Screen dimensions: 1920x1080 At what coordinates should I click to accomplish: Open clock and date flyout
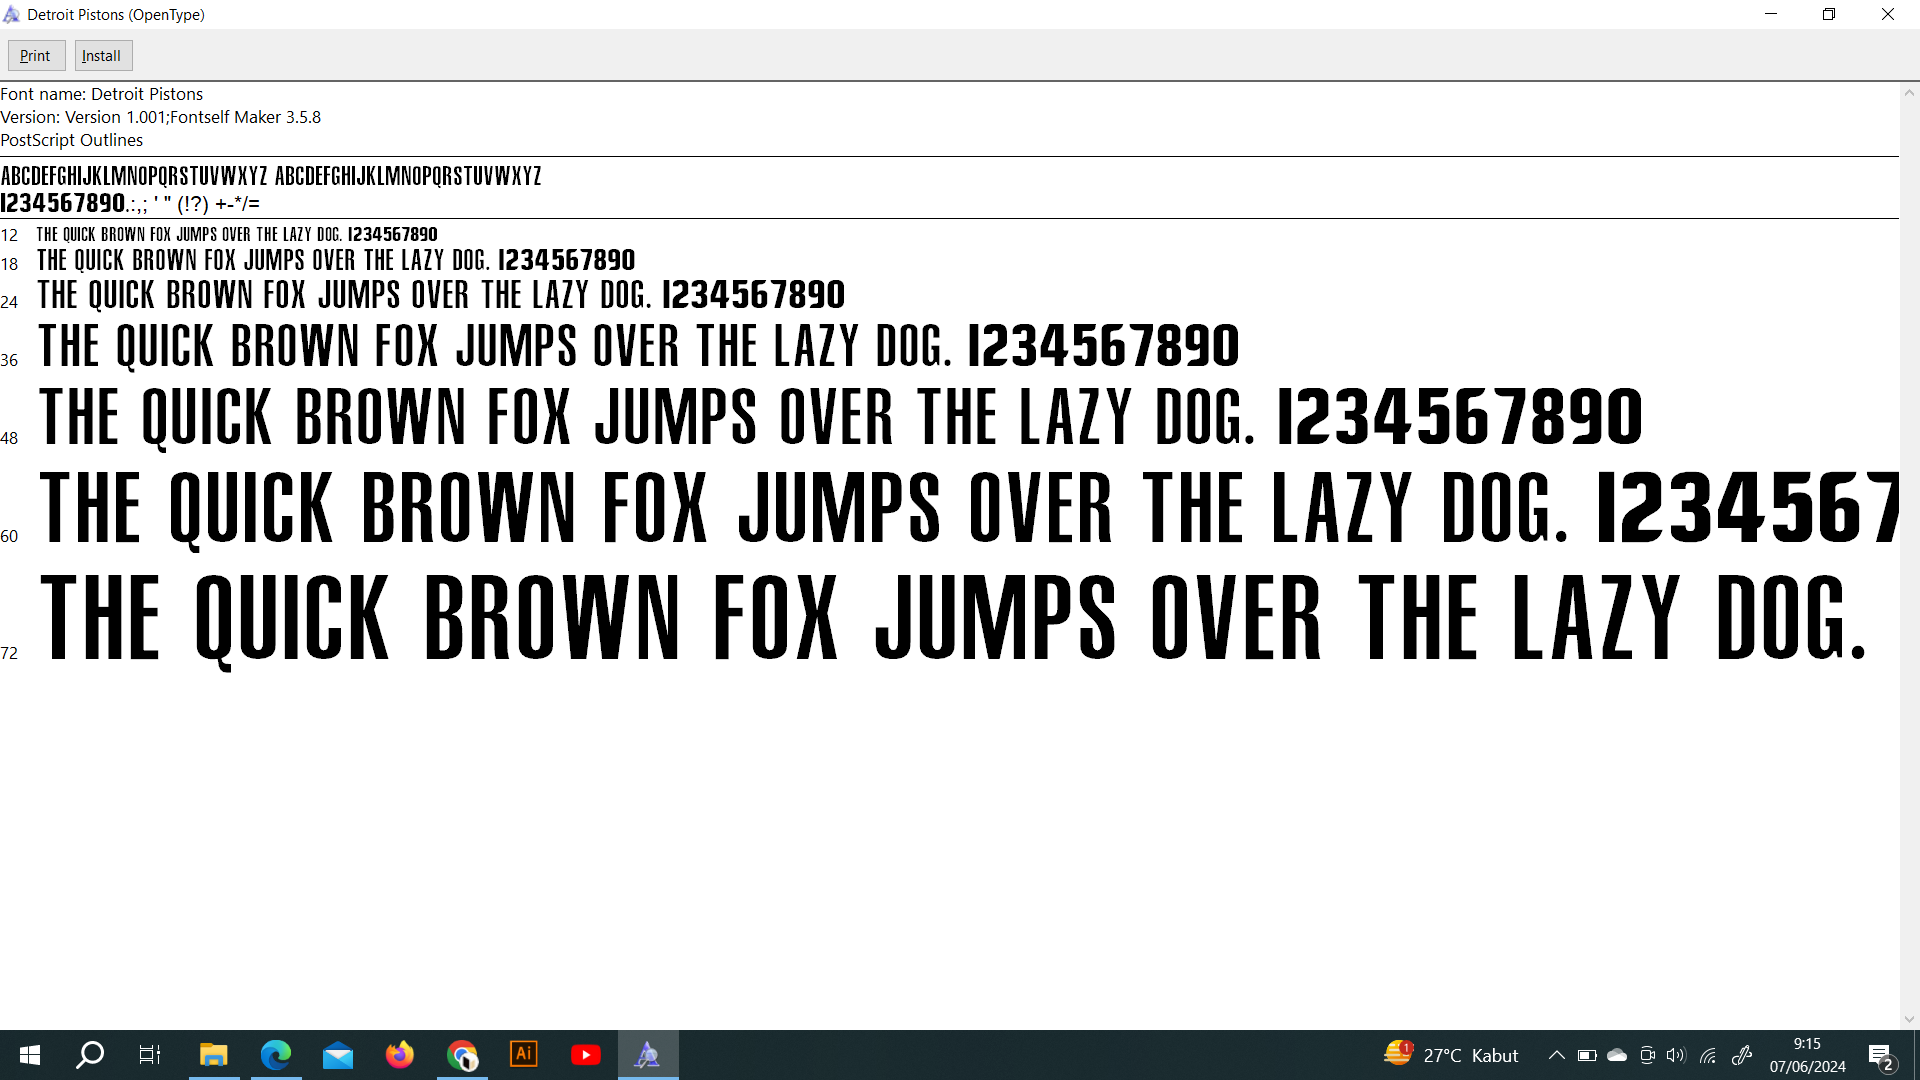coord(1807,1055)
